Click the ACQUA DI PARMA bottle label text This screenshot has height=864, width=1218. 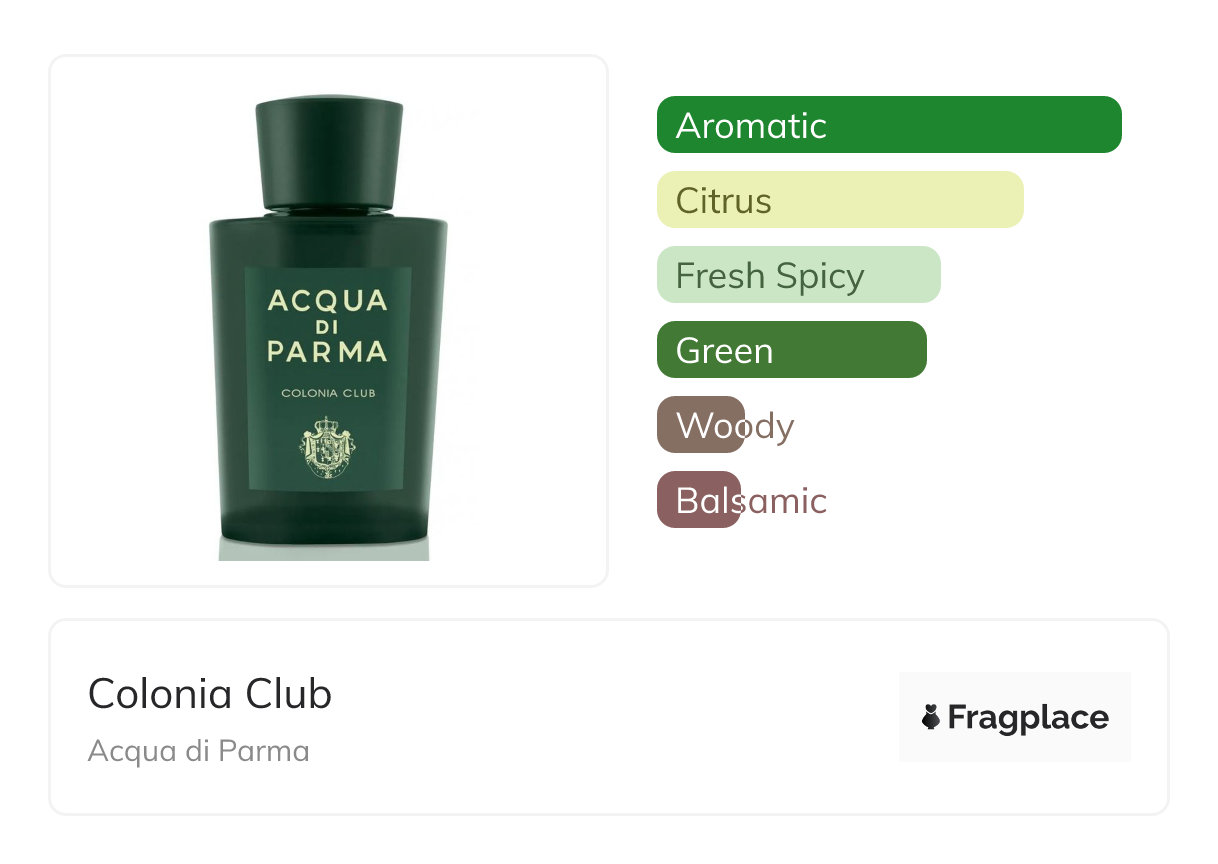click(328, 325)
